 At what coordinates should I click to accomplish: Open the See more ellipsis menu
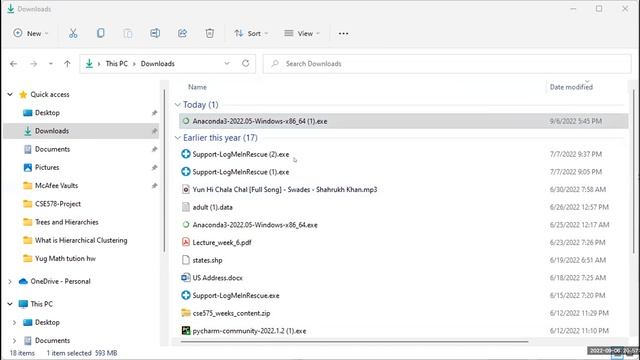[343, 33]
